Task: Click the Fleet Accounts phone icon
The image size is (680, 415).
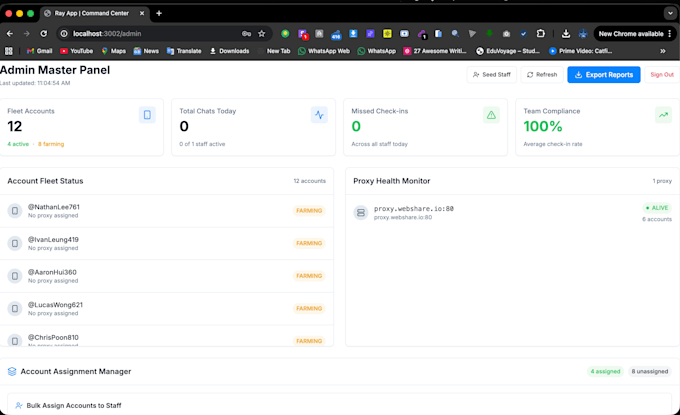Action: point(147,115)
